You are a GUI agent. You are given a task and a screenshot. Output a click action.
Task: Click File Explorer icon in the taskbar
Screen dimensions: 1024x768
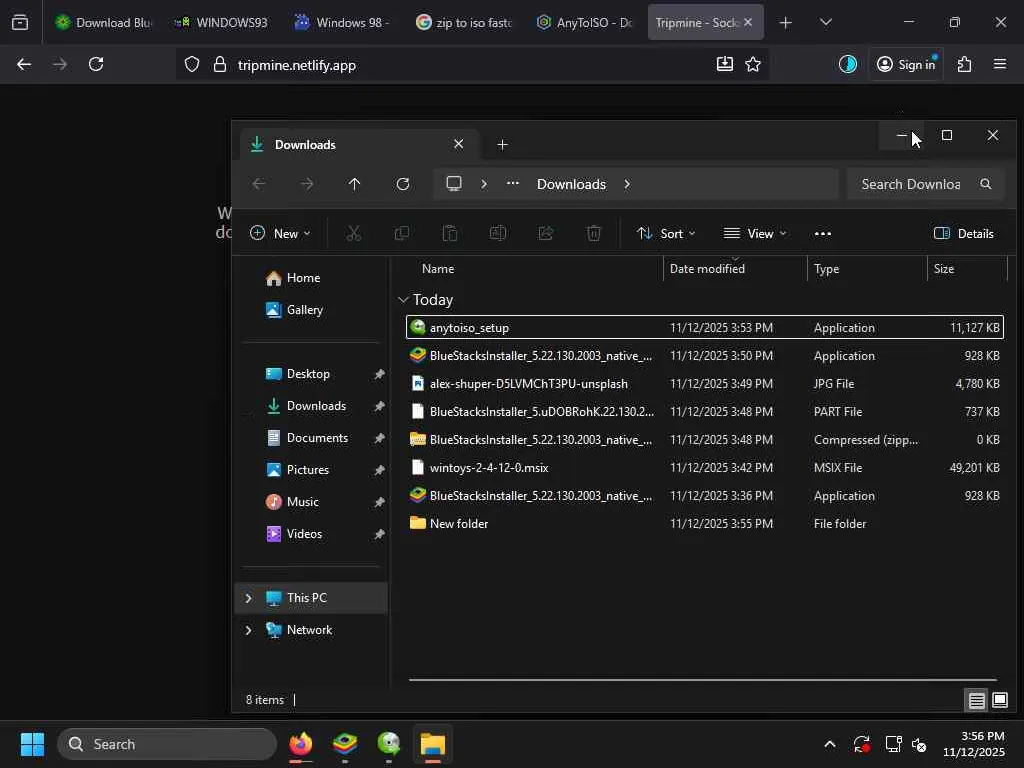click(x=432, y=744)
